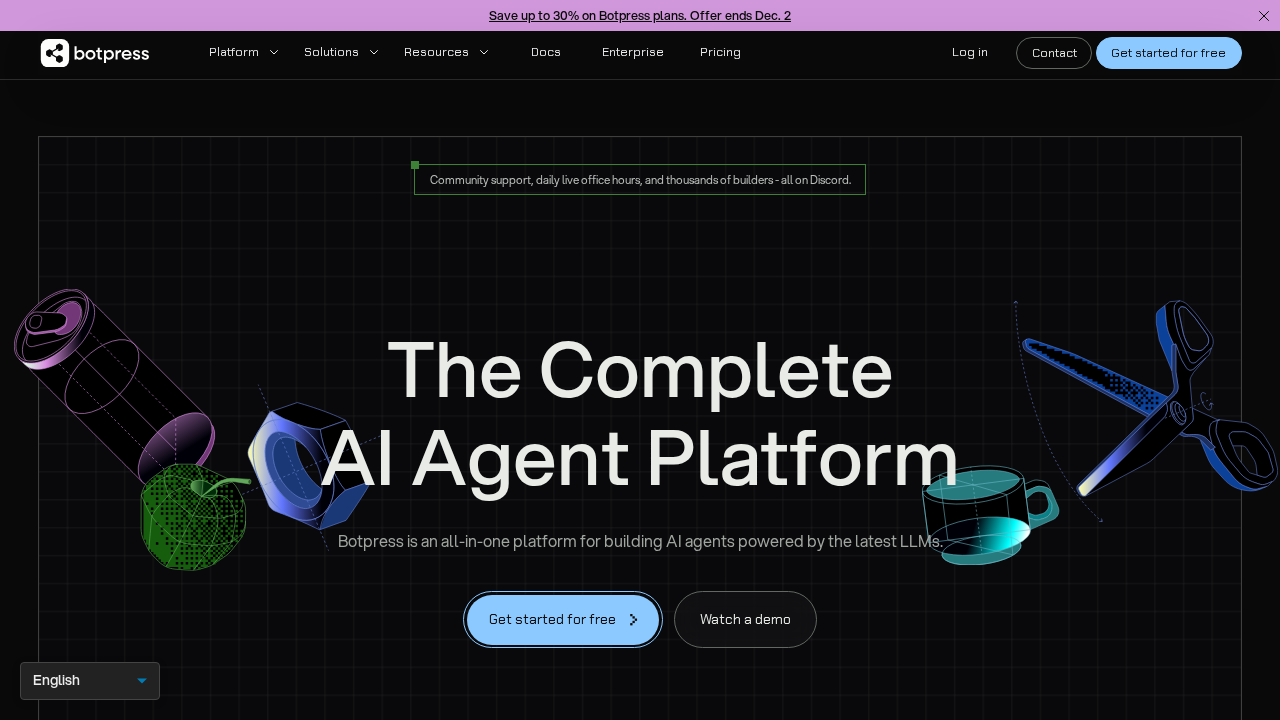
Task: Click the Botpress logo
Action: click(94, 53)
